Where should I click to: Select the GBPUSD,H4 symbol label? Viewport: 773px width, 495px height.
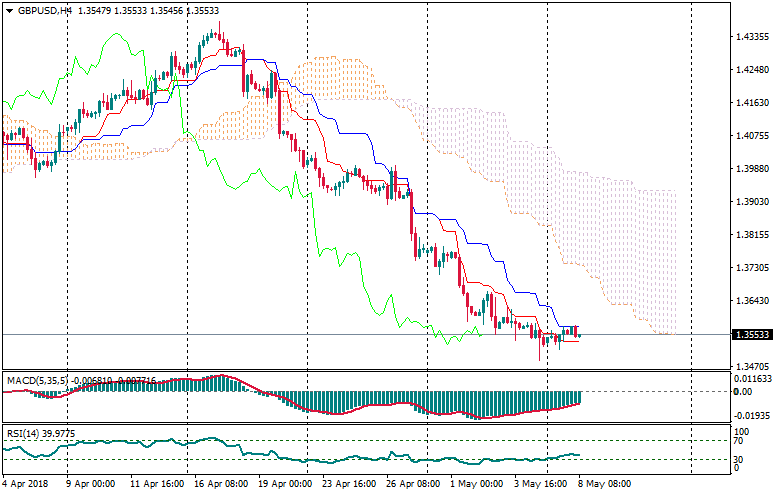[45, 10]
